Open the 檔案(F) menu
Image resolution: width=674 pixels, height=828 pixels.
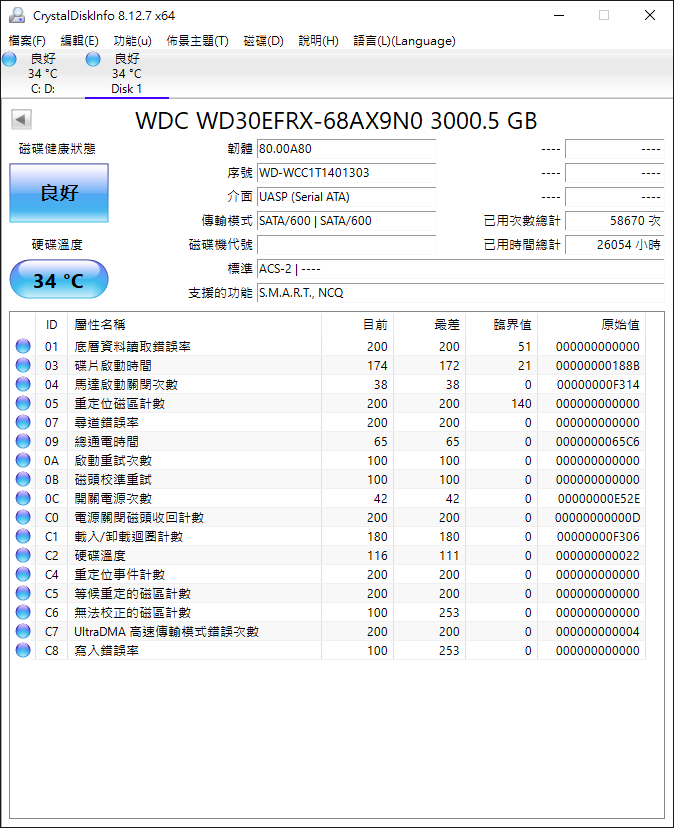27,41
